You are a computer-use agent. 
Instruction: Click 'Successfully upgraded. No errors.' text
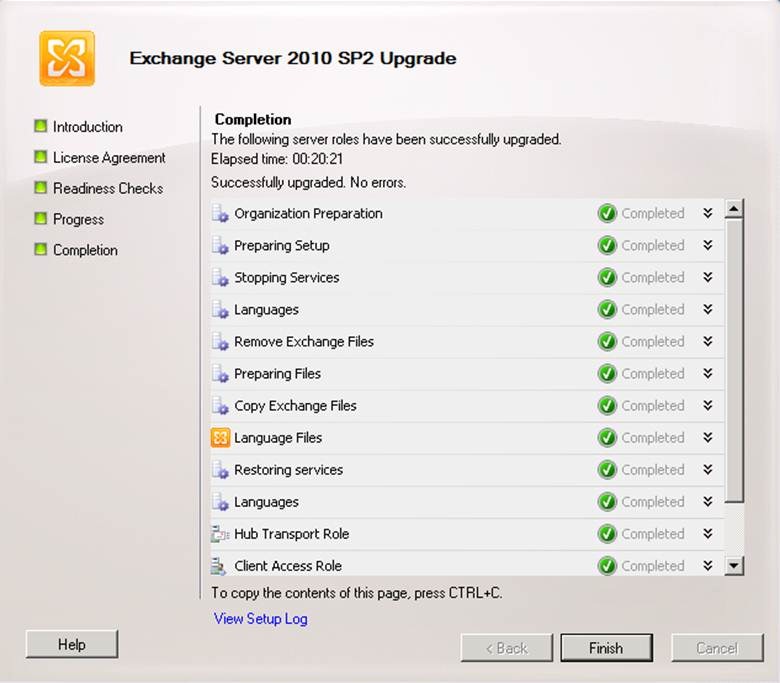point(308,183)
